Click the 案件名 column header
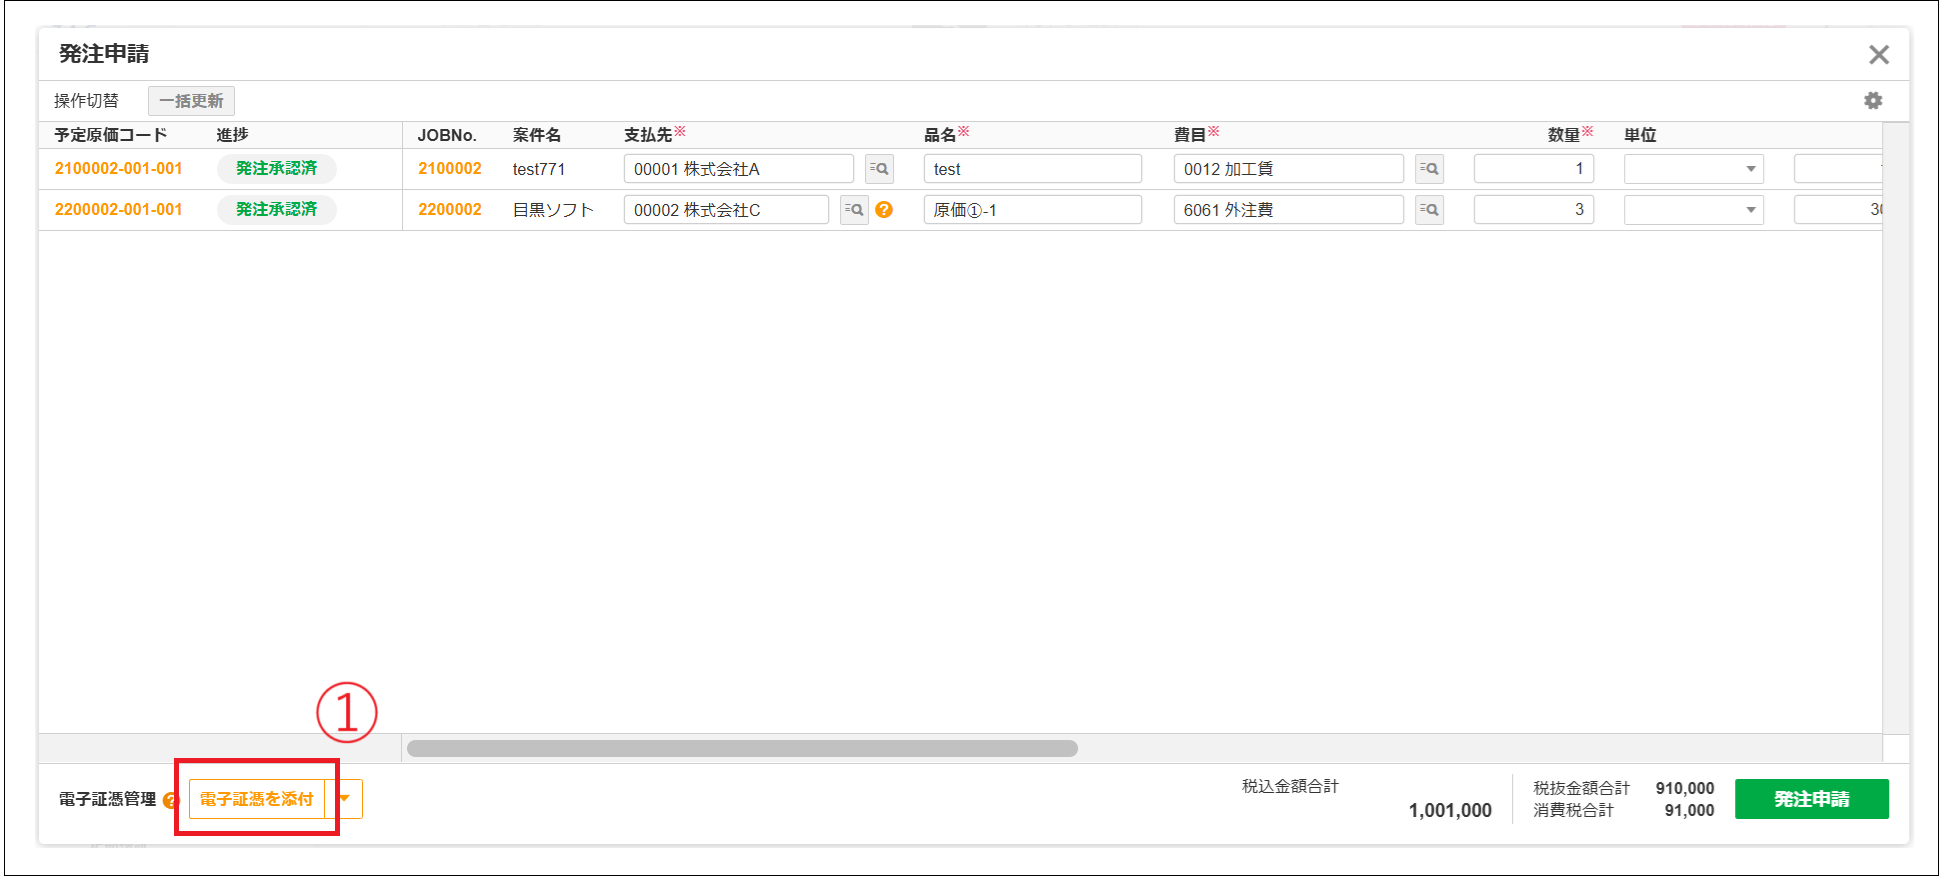The image size is (1944, 877). pyautogui.click(x=537, y=135)
